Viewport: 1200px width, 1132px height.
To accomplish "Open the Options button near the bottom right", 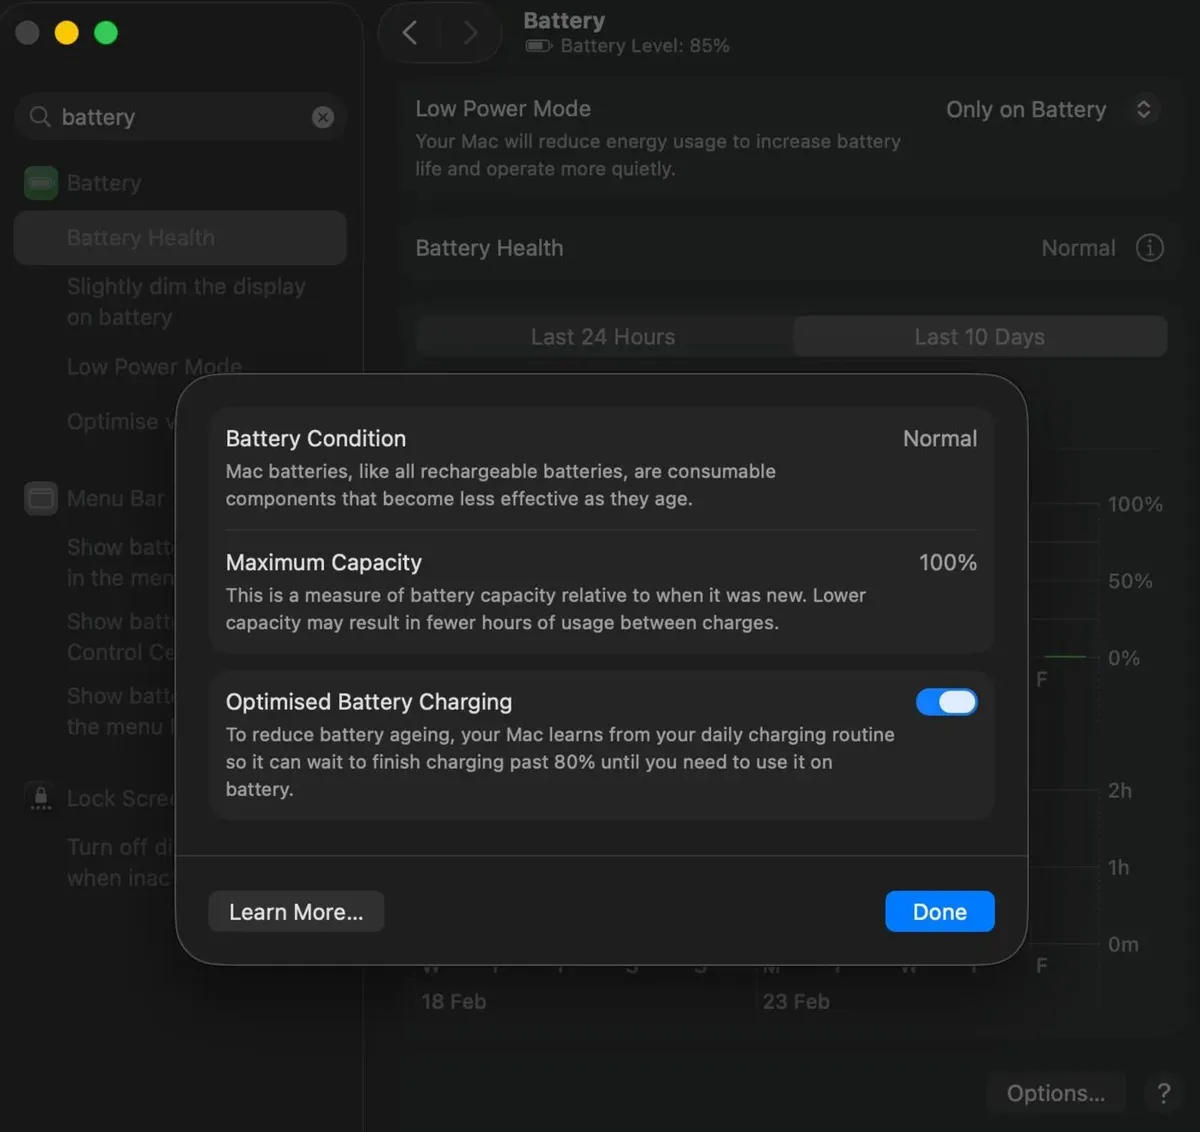I will pyautogui.click(x=1055, y=1093).
